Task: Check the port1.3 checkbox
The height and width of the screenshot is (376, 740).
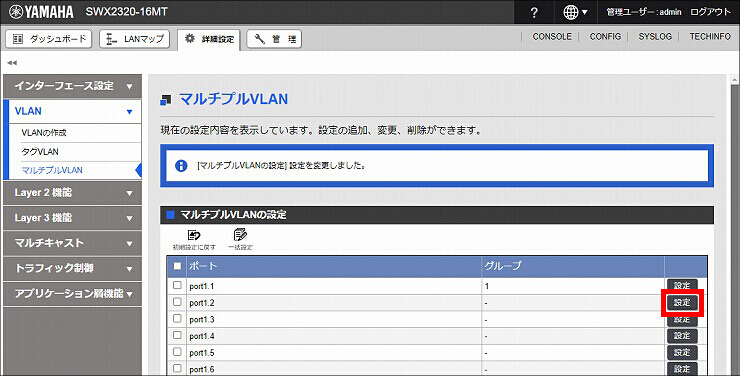Action: tap(177, 318)
